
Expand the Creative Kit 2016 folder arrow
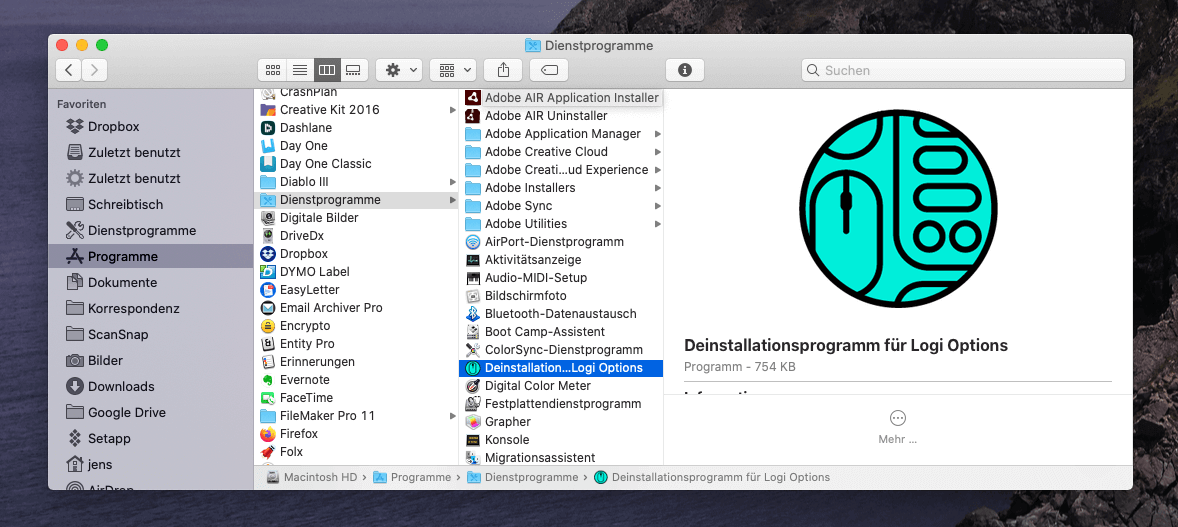pyautogui.click(x=452, y=110)
